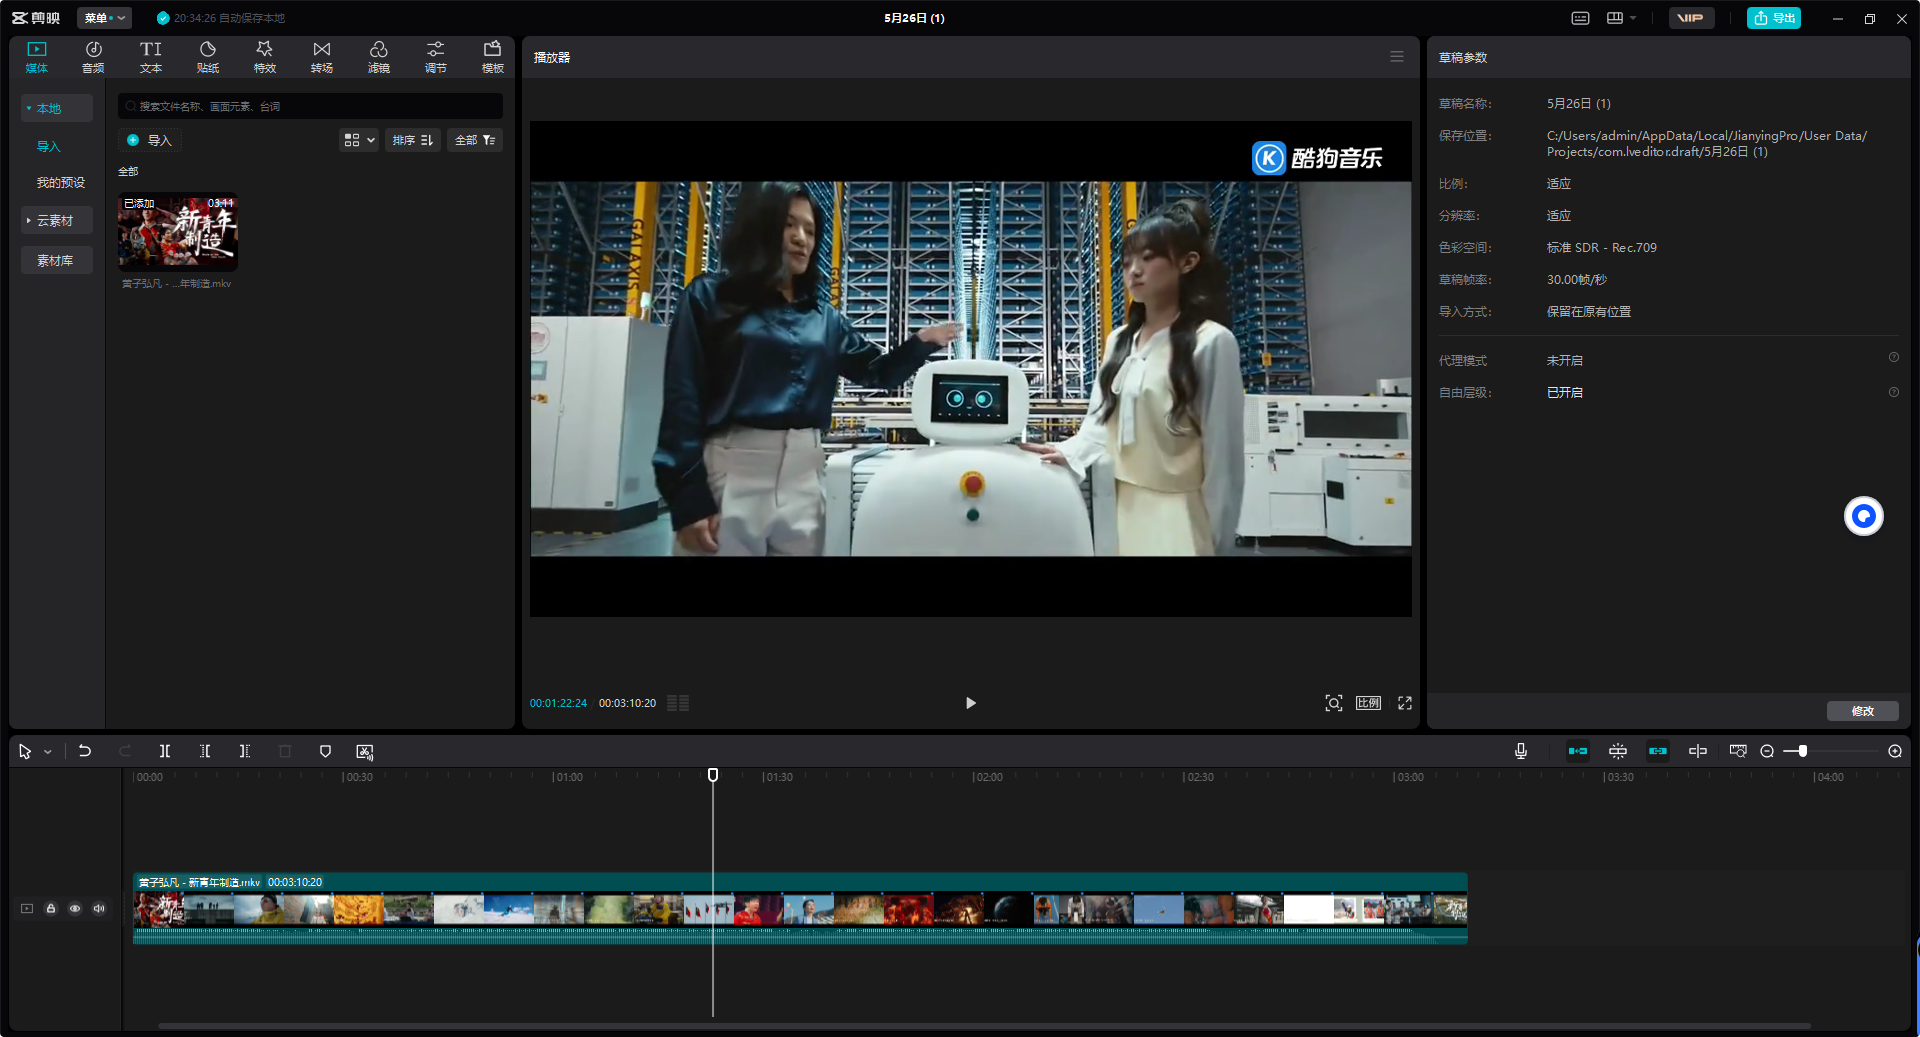Open the 音频 audio tab
The image size is (1920, 1037).
93,57
